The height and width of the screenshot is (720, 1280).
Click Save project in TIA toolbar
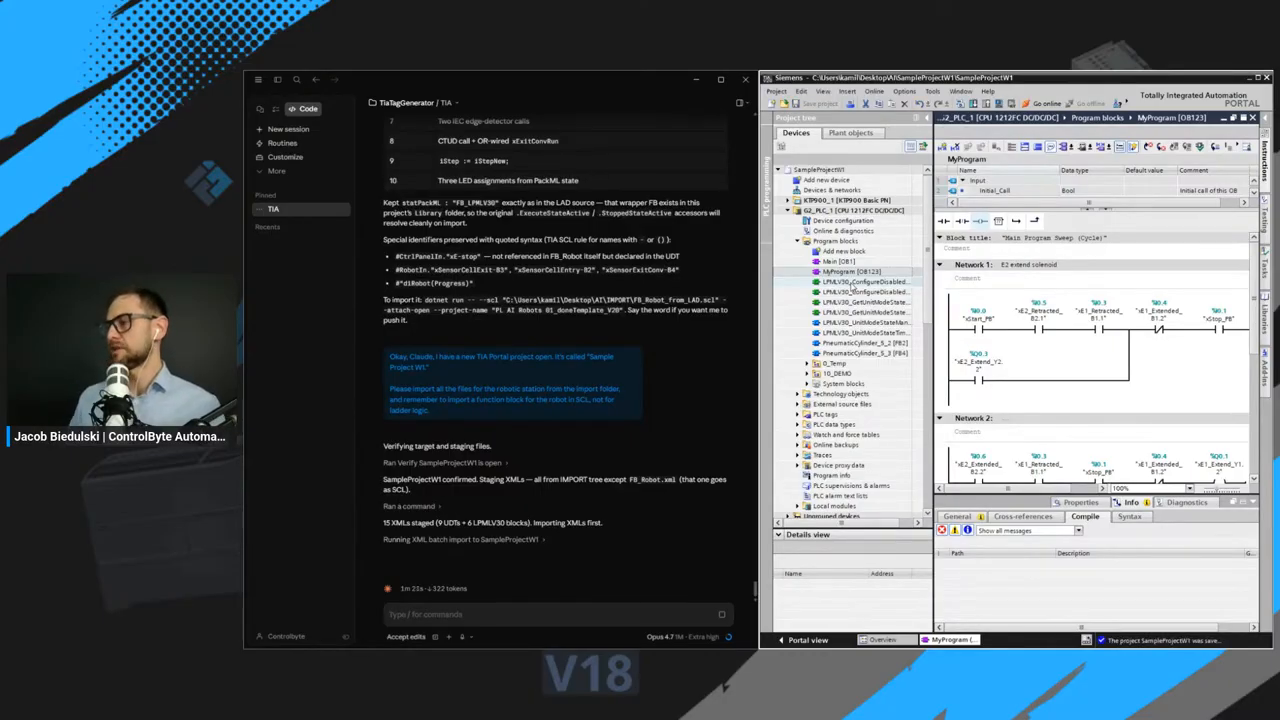tap(816, 104)
